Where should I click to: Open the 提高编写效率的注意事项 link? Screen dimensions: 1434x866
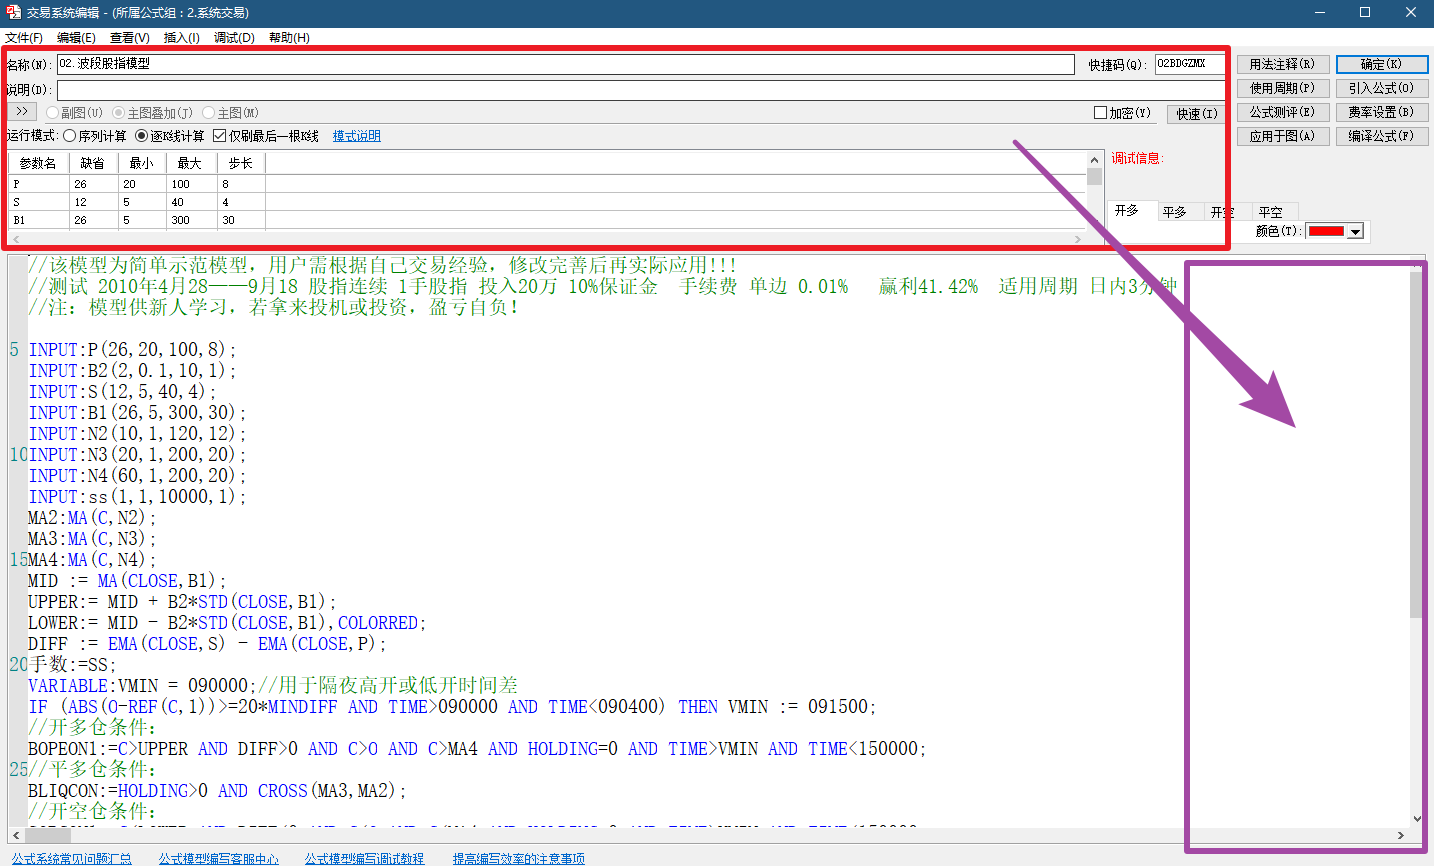(519, 859)
